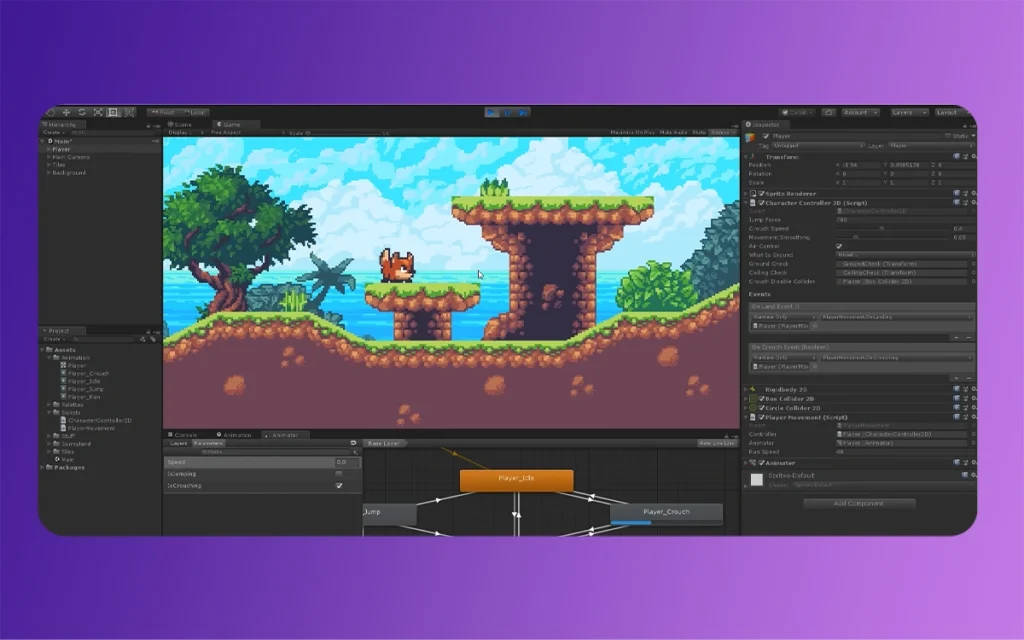Toggle the IsJumping parameter checkbox
1024x640 pixels.
(339, 473)
